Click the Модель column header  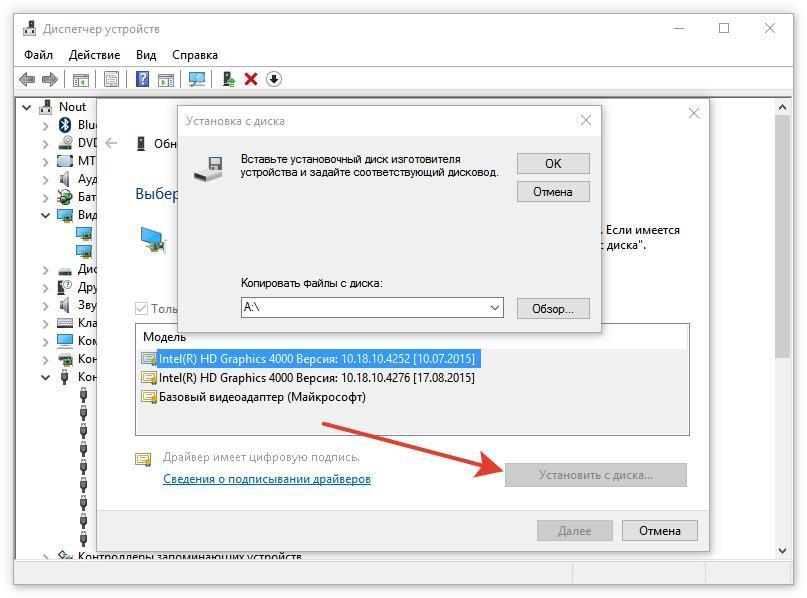click(x=164, y=337)
